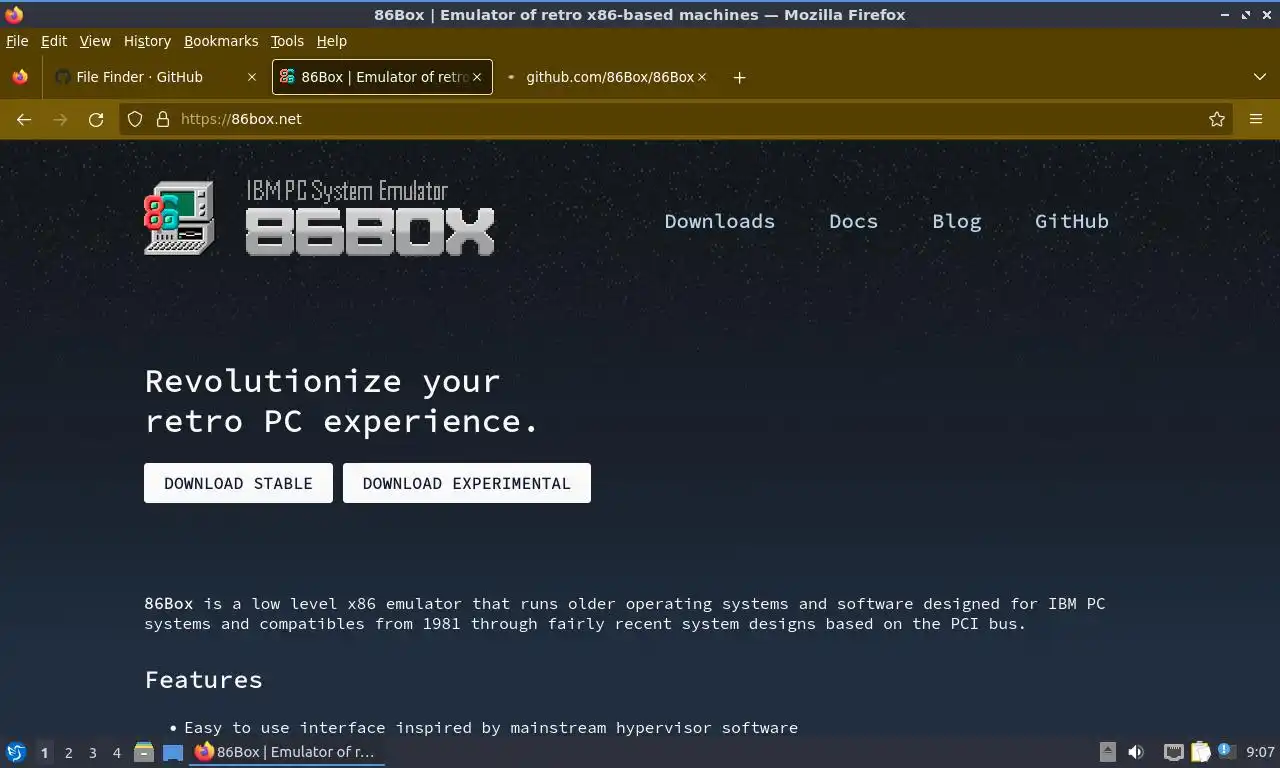Open the volume speaker tray icon
This screenshot has height=768, width=1280.
click(1136, 752)
